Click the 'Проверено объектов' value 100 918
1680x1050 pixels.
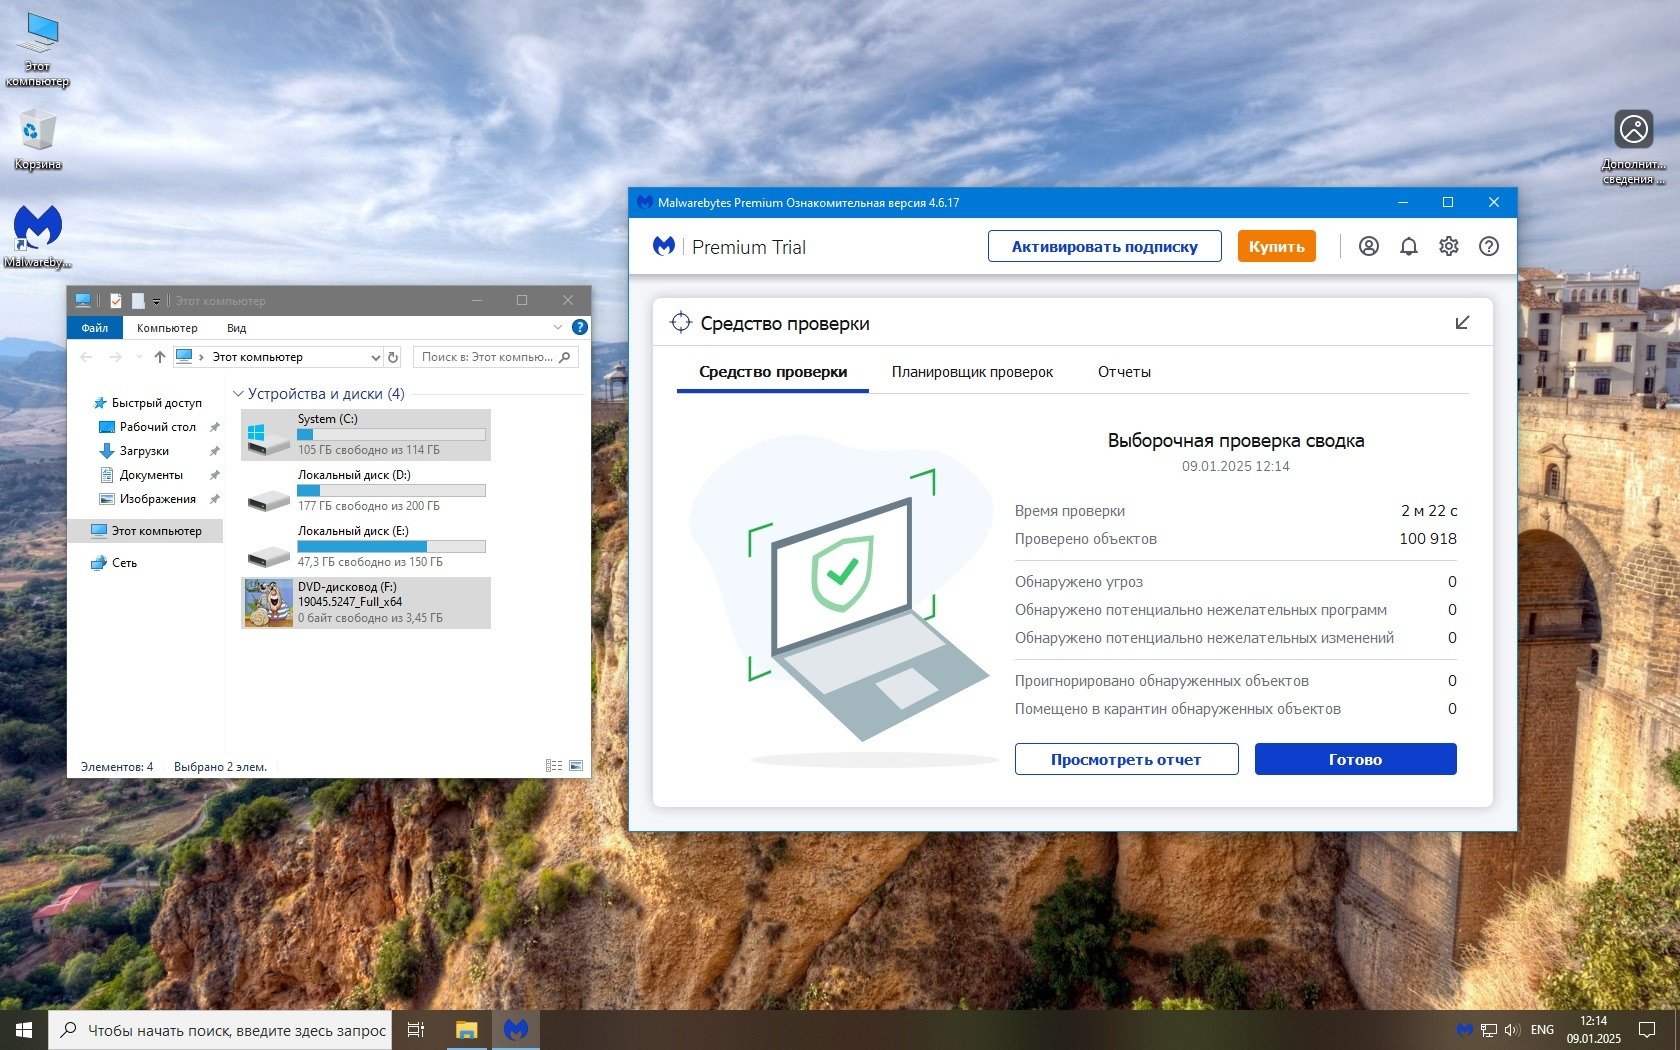click(1428, 539)
